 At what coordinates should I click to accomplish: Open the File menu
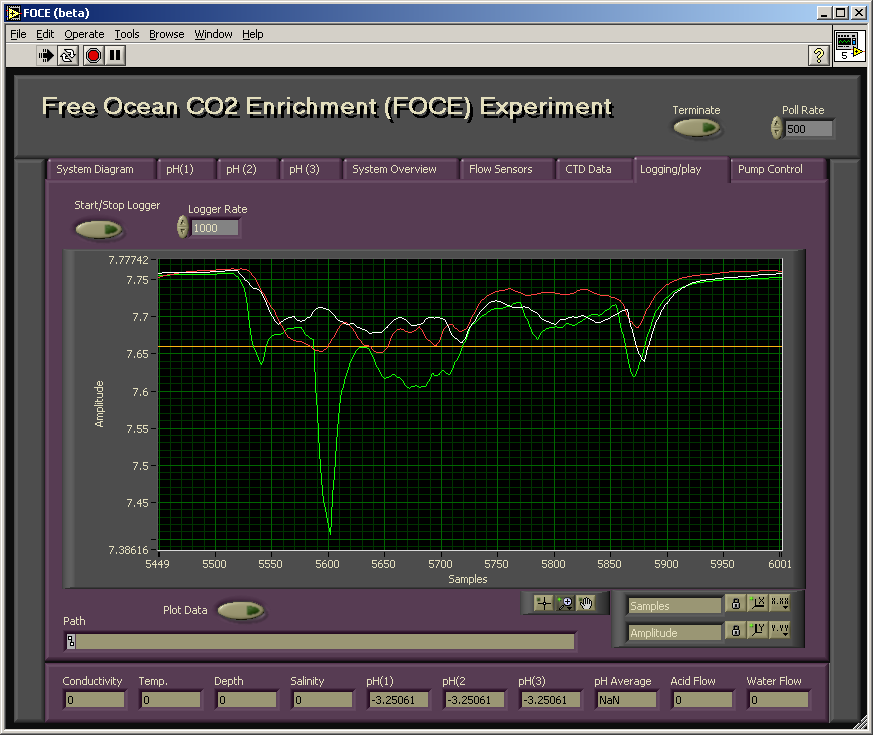tap(18, 35)
